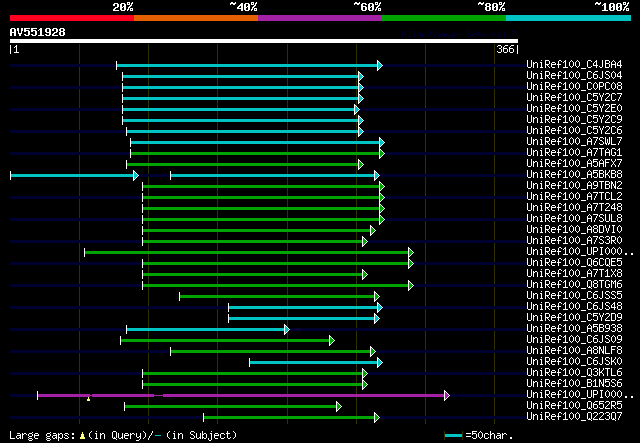Open the UniRef100_C0PC08 hit label
Screen dimensions: 640x443
(x=574, y=87)
